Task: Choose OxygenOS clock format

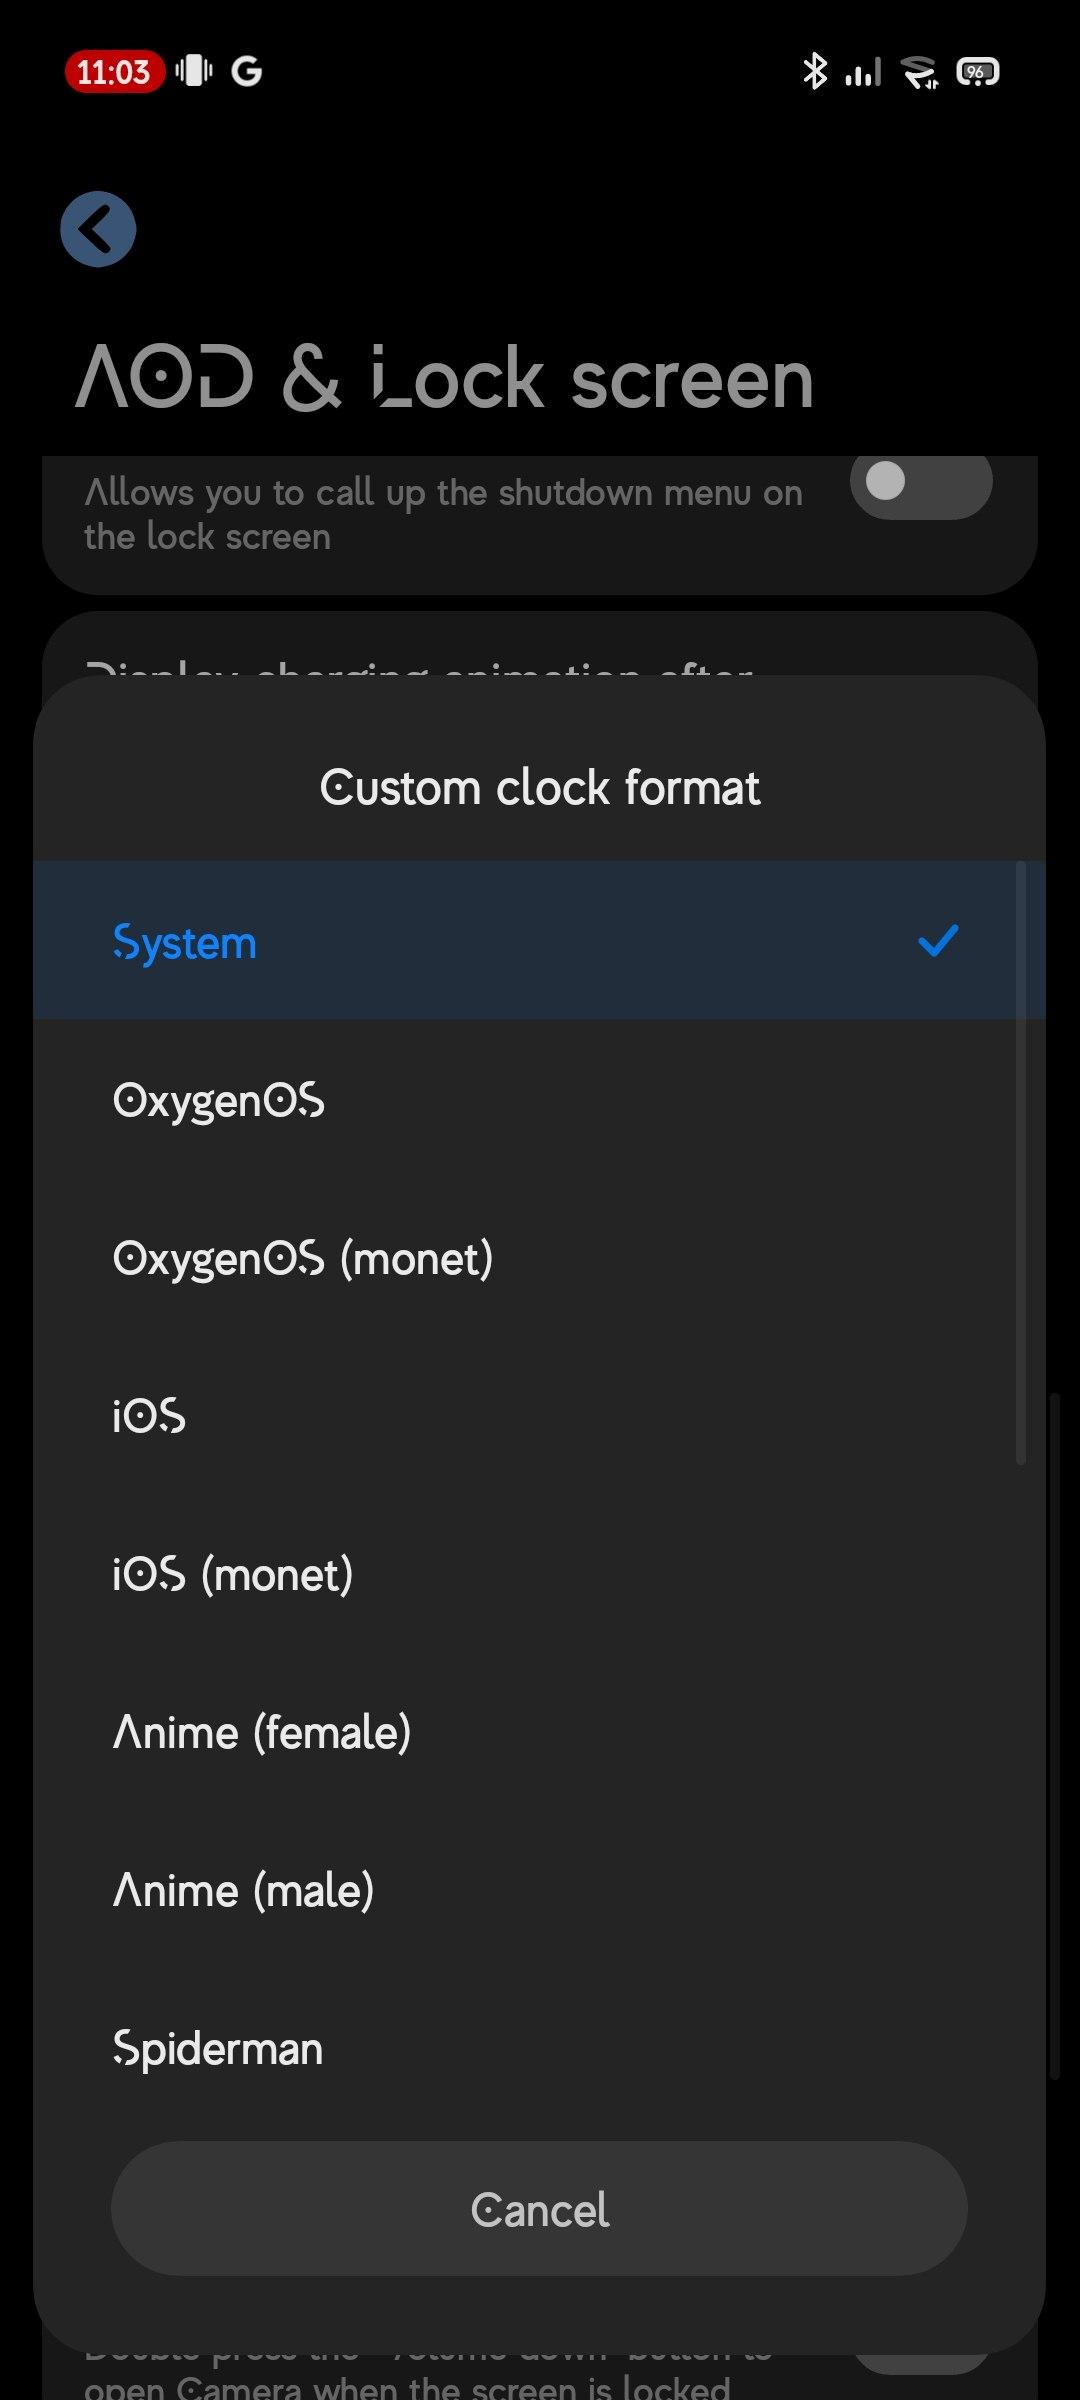Action: tap(219, 1100)
